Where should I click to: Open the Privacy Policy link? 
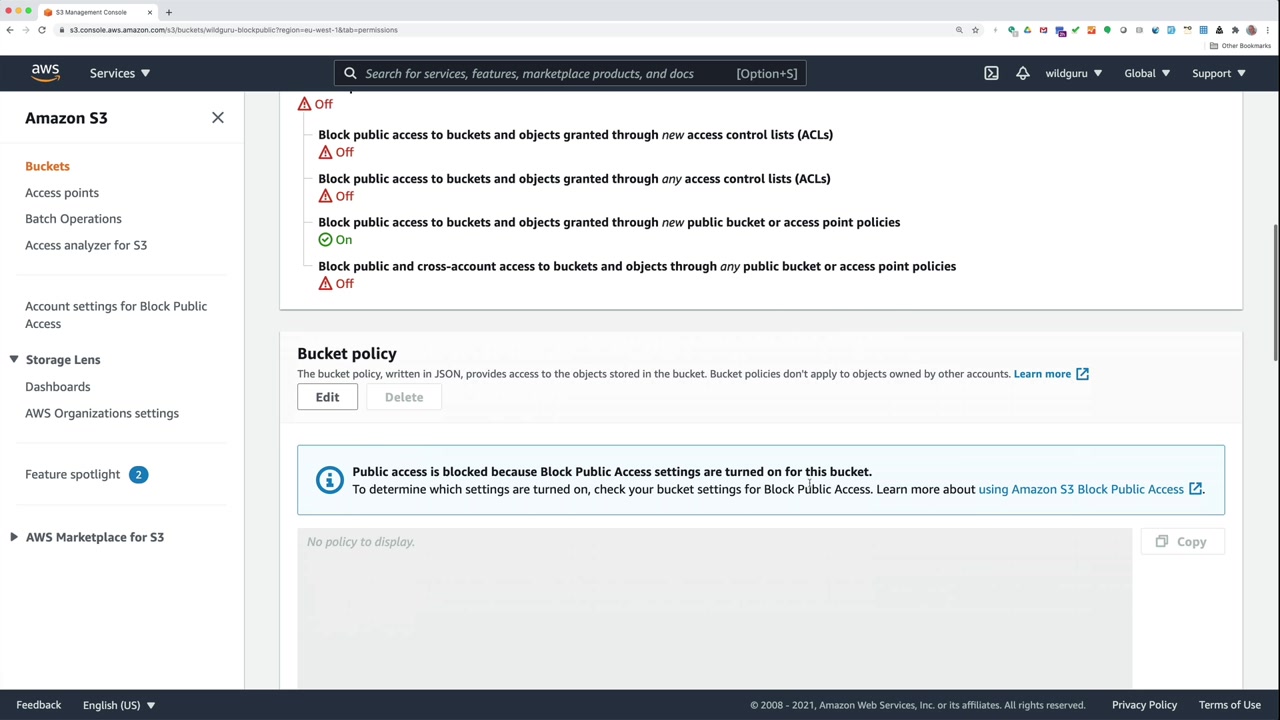tap(1144, 705)
